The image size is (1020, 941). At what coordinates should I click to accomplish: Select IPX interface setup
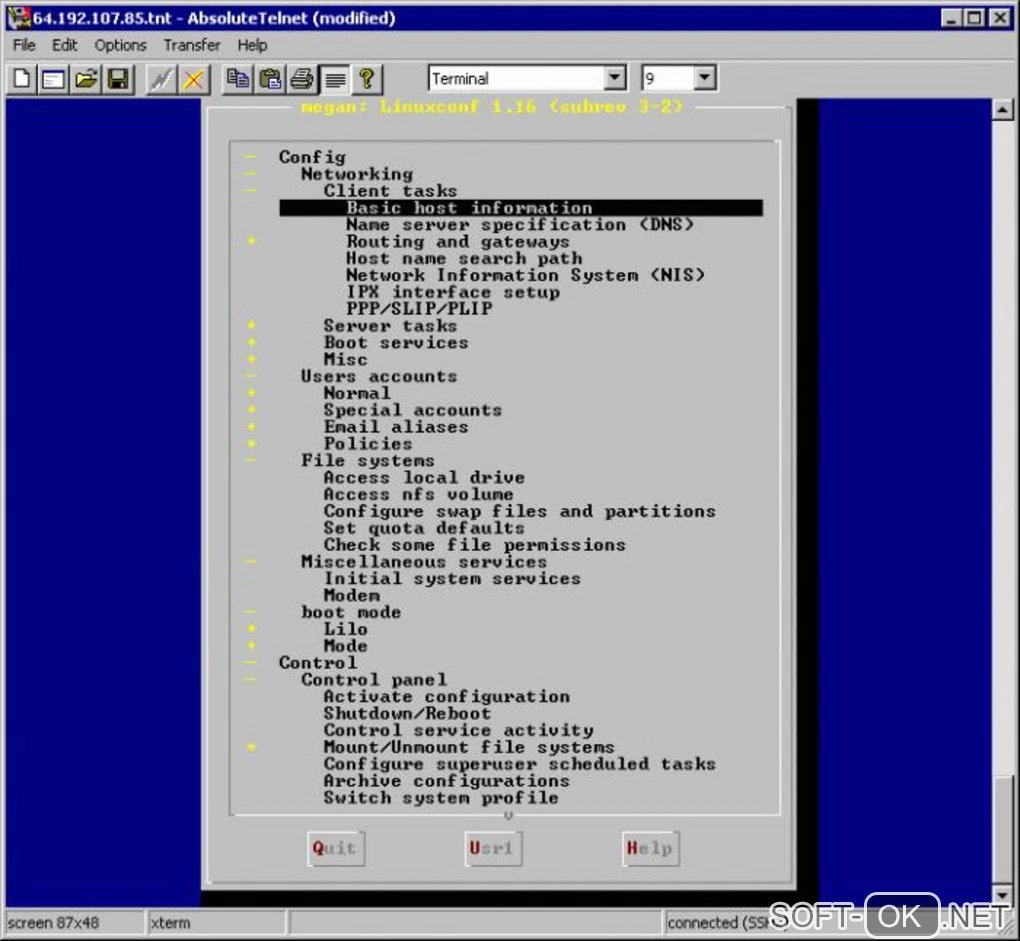(453, 292)
